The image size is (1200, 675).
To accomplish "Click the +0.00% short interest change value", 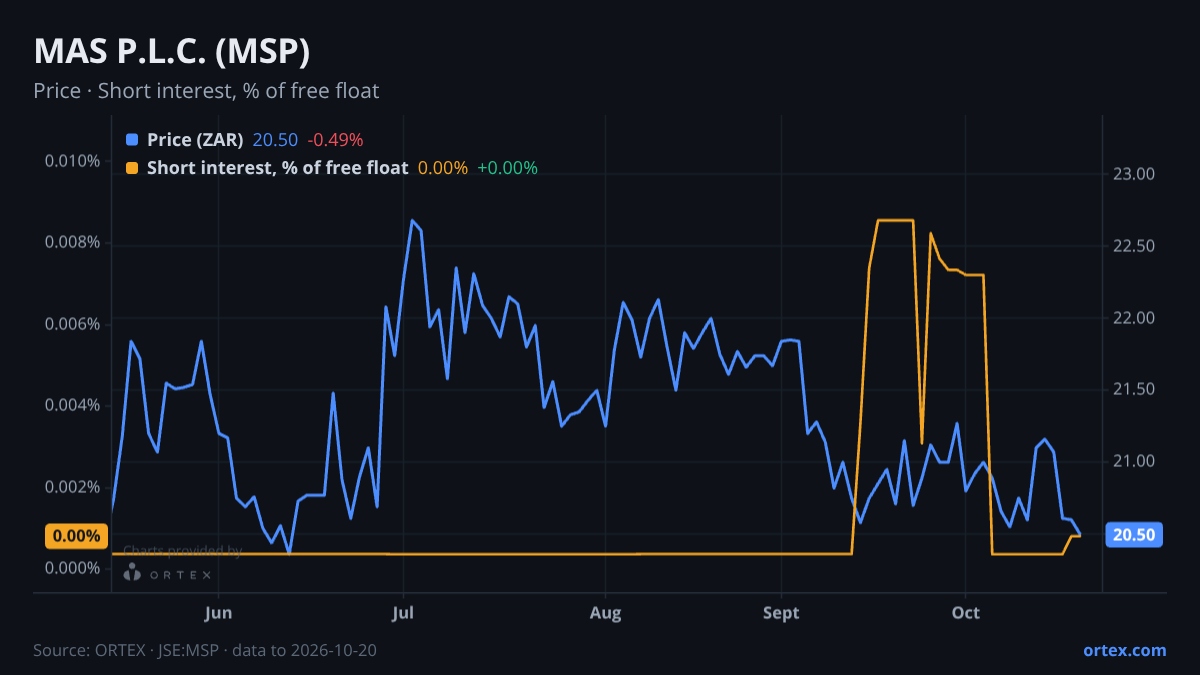I will (507, 168).
